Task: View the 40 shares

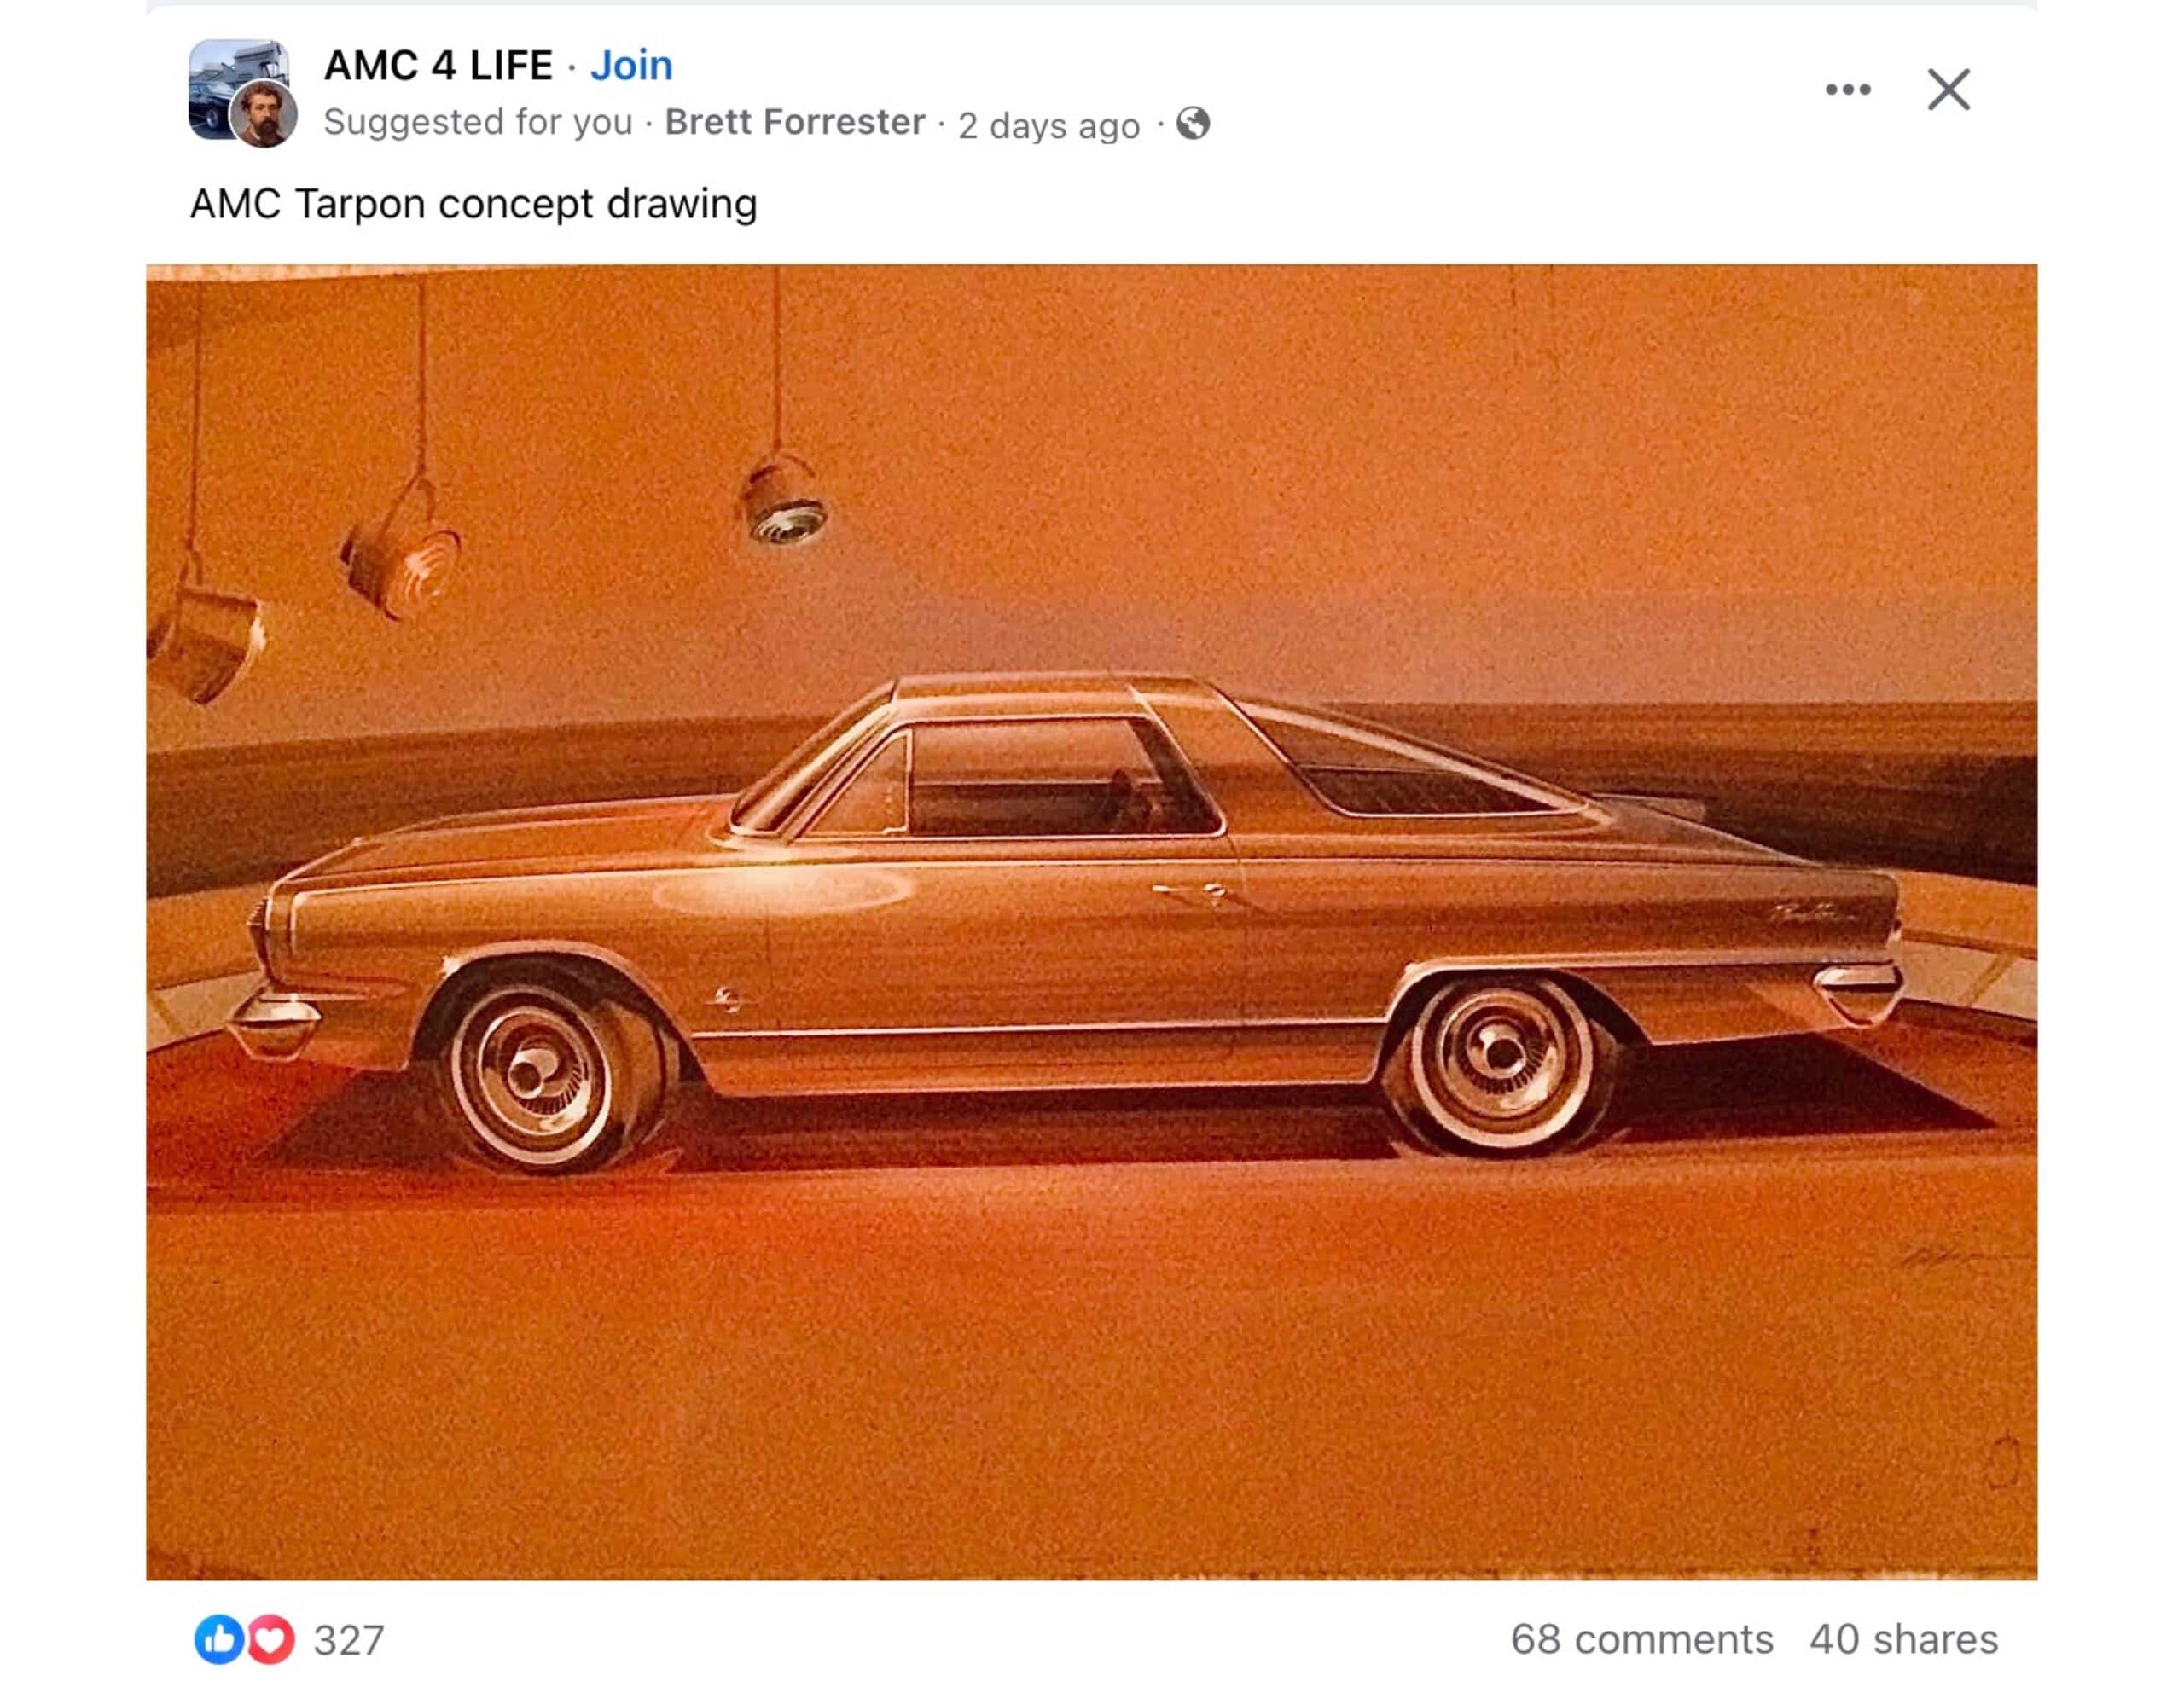Action: click(1903, 1639)
